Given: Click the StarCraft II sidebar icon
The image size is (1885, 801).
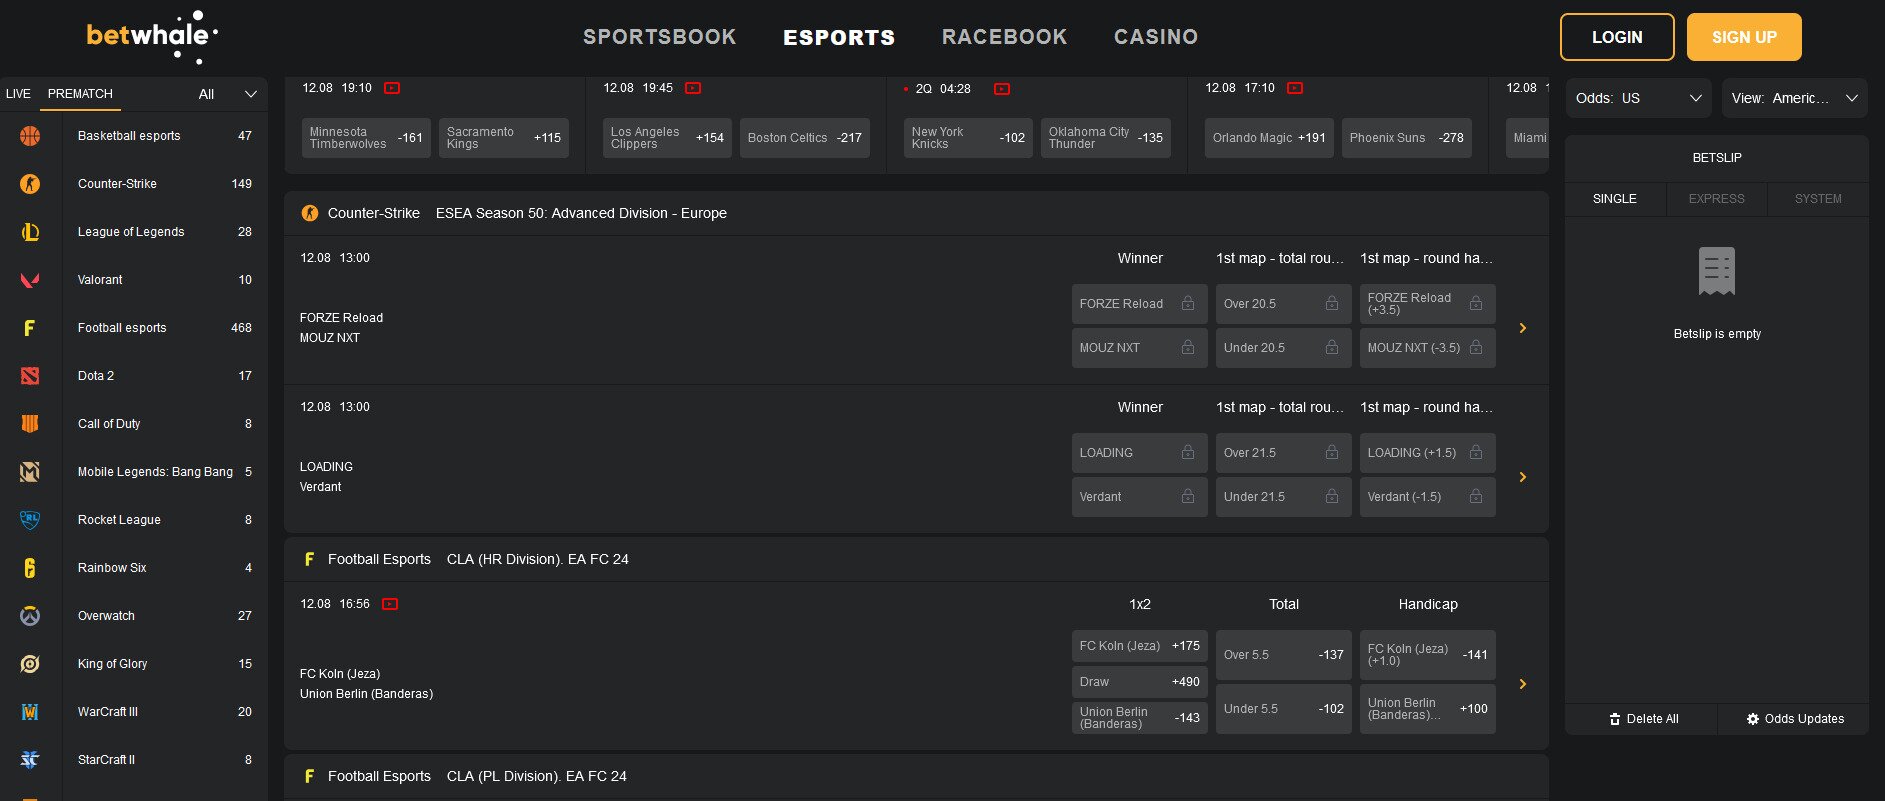Looking at the screenshot, I should [30, 760].
